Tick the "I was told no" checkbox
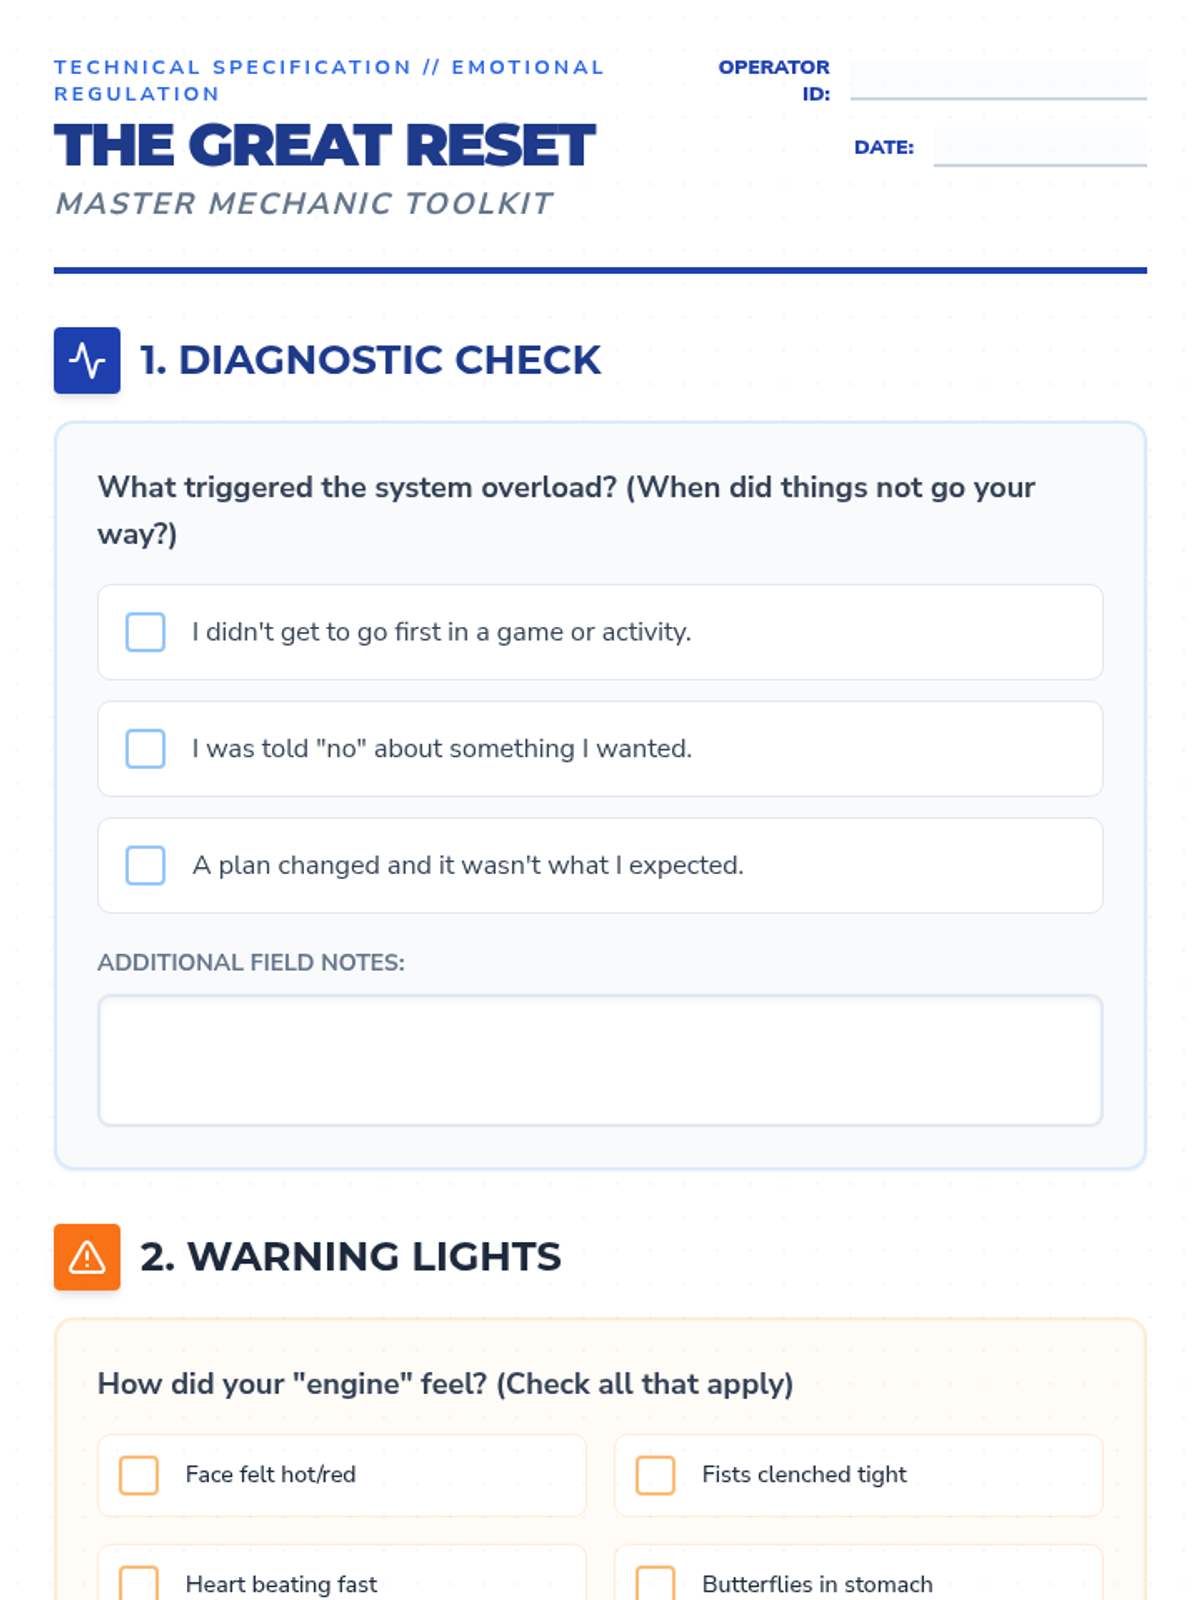The width and height of the screenshot is (1200, 1600). point(146,749)
